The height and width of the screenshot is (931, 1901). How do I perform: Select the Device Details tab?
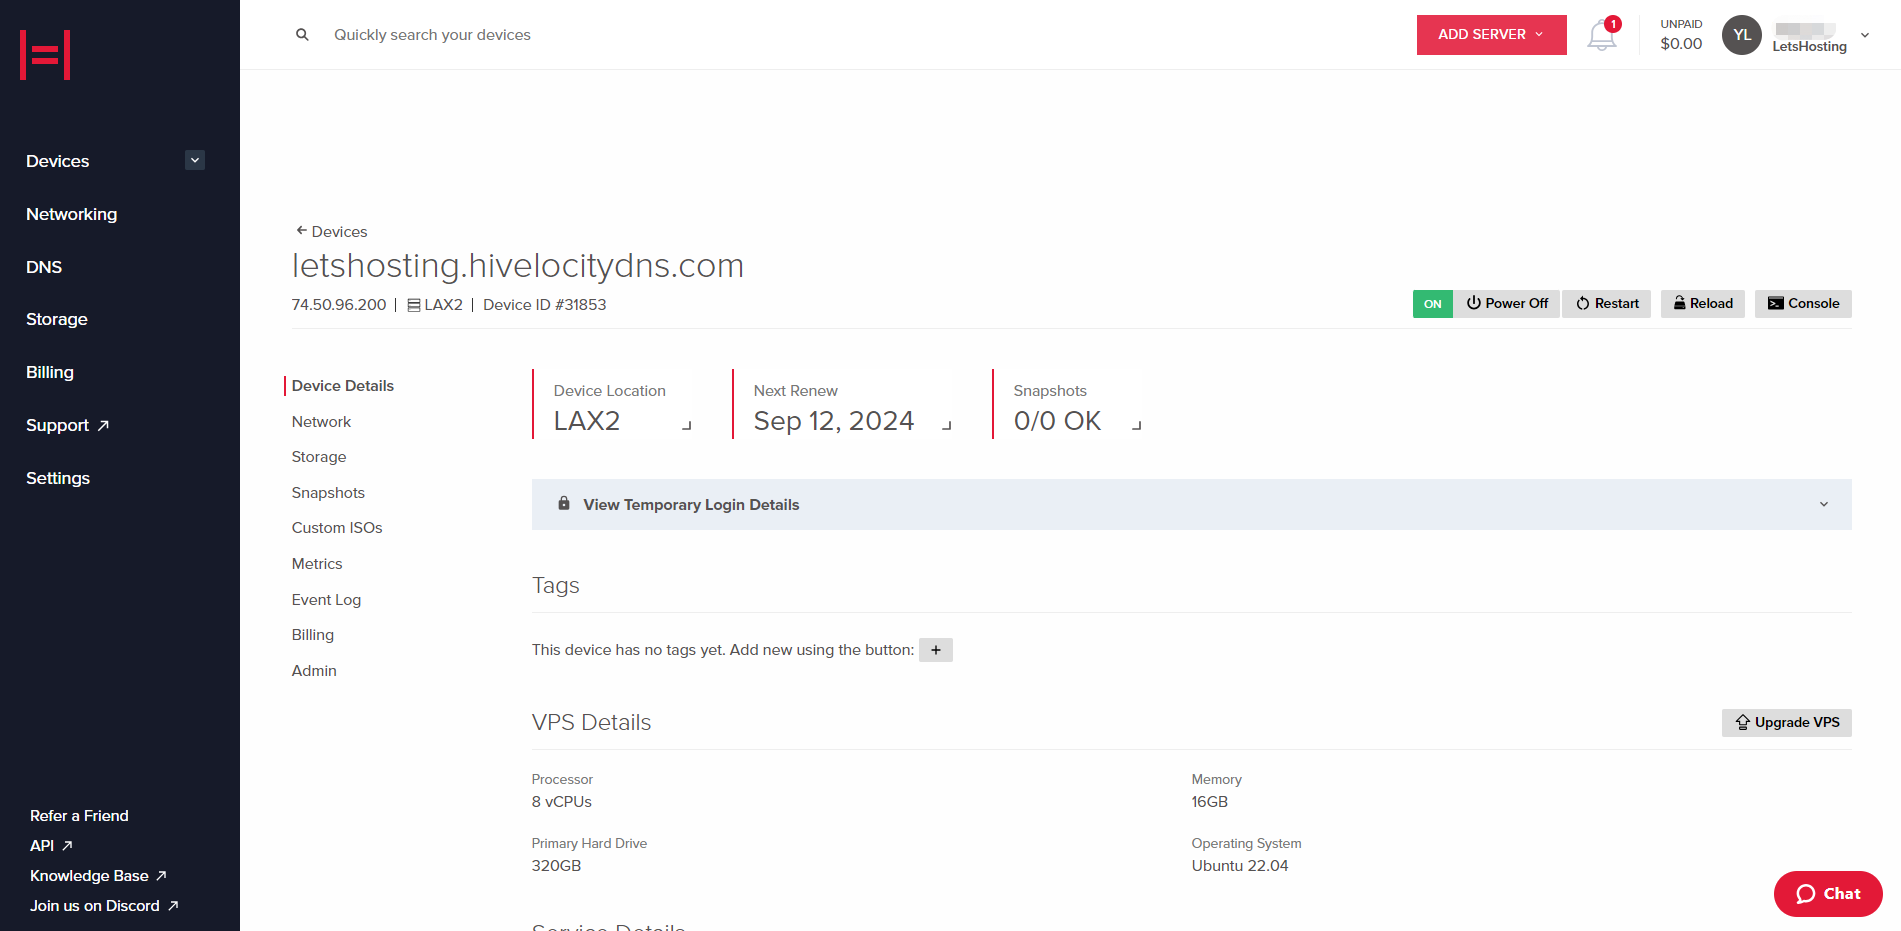pyautogui.click(x=343, y=386)
